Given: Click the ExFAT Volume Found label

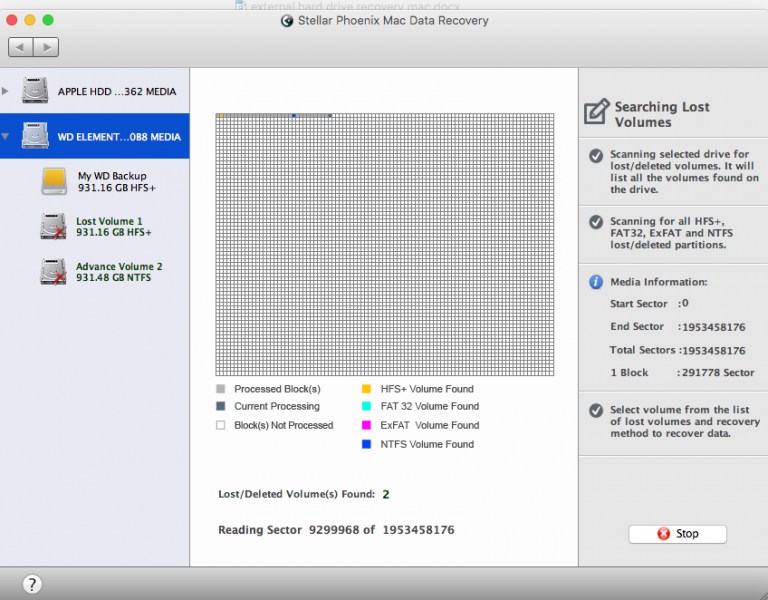Looking at the screenshot, I should pyautogui.click(x=430, y=425).
